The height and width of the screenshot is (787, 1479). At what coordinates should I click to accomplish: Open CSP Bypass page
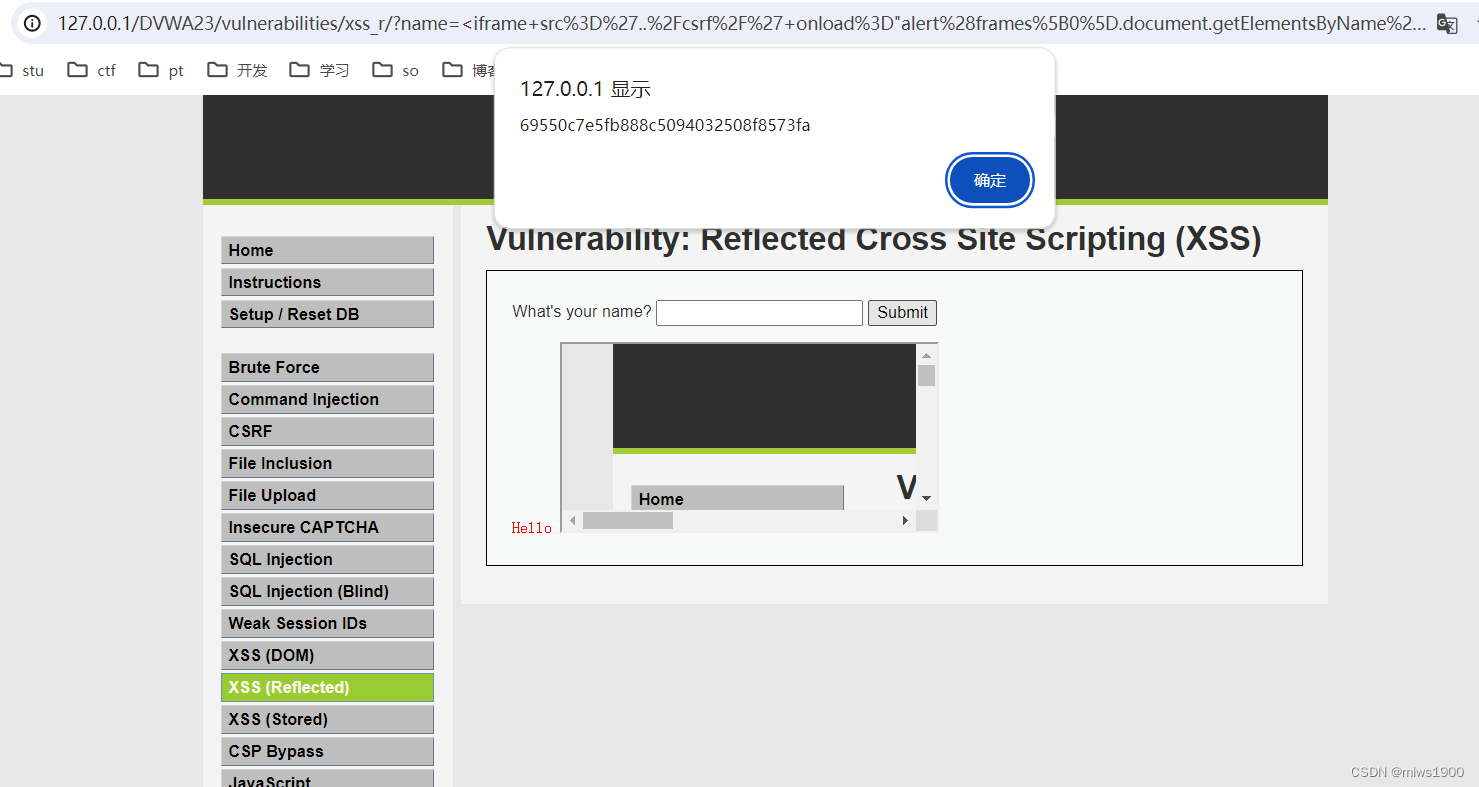point(327,751)
